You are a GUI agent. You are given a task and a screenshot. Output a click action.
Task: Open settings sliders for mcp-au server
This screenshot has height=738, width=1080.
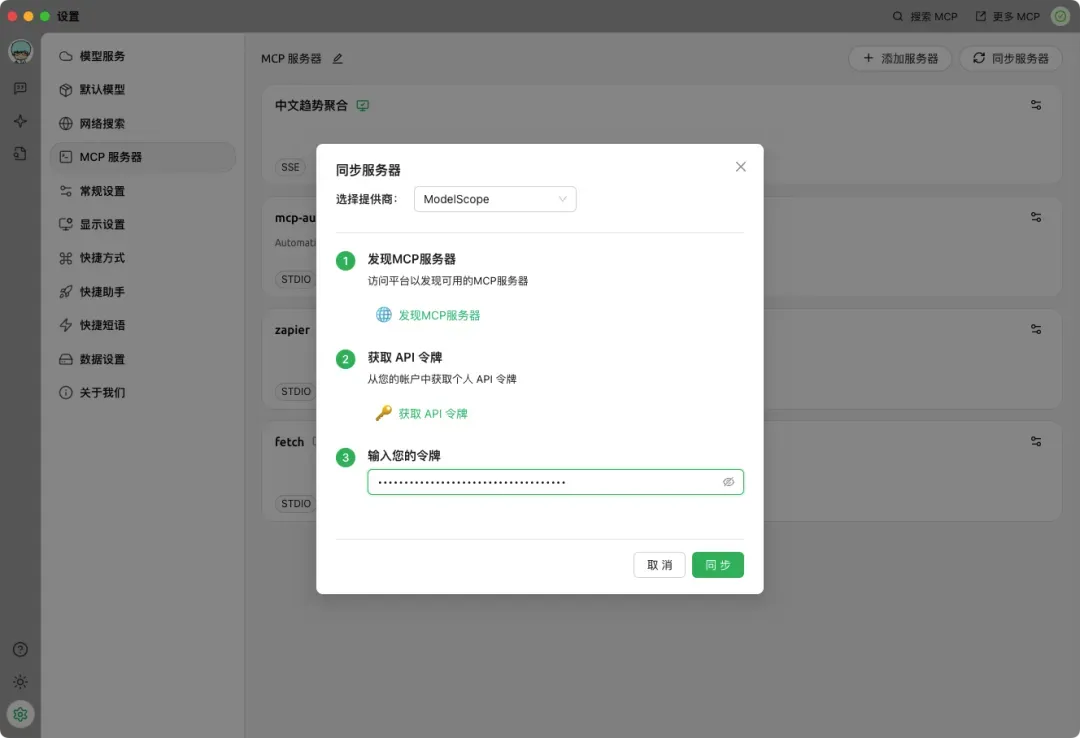tap(1036, 217)
